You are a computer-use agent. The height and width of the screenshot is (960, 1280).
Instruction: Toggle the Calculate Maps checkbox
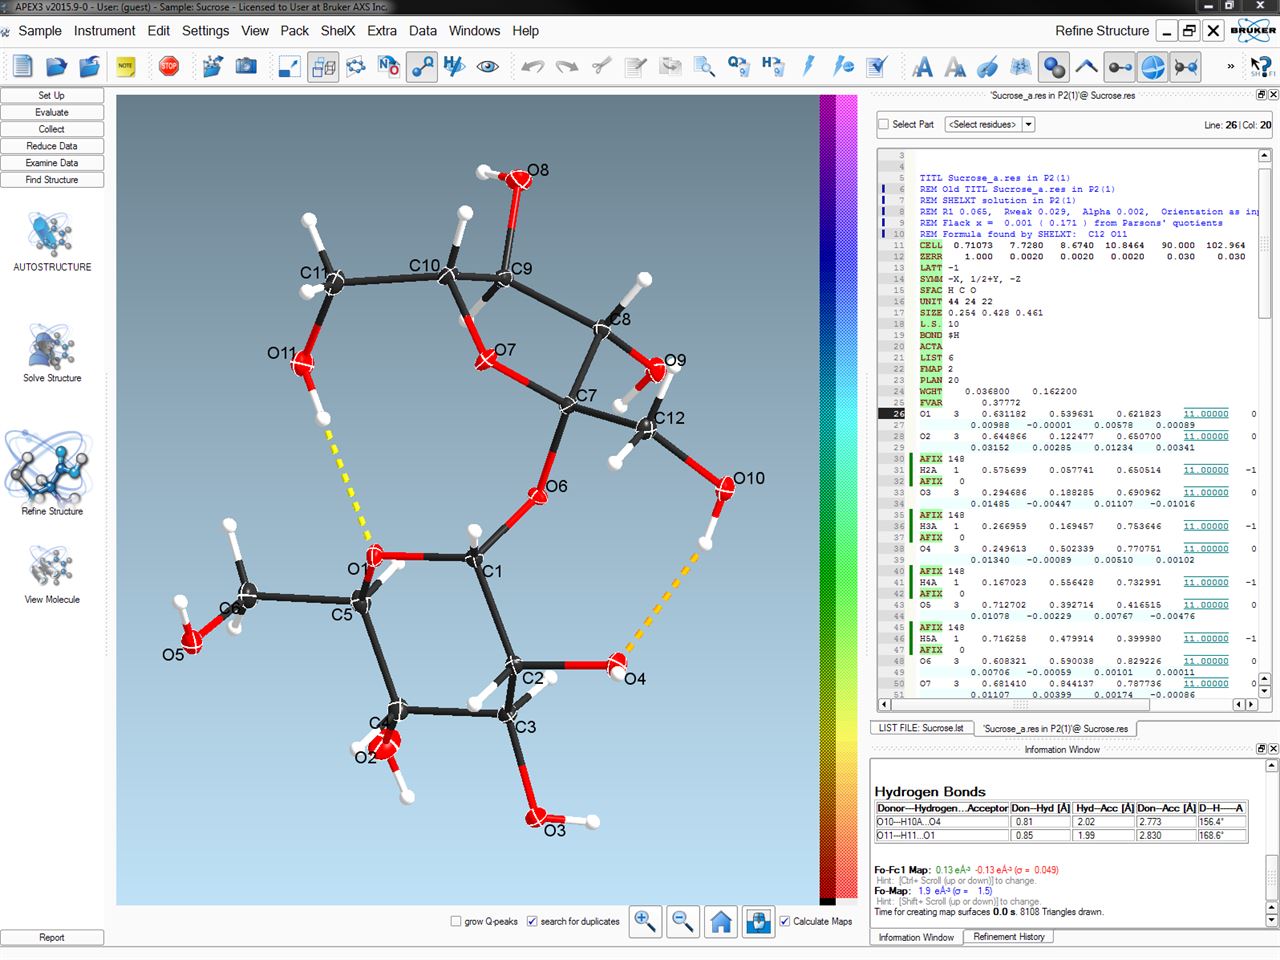[785, 921]
